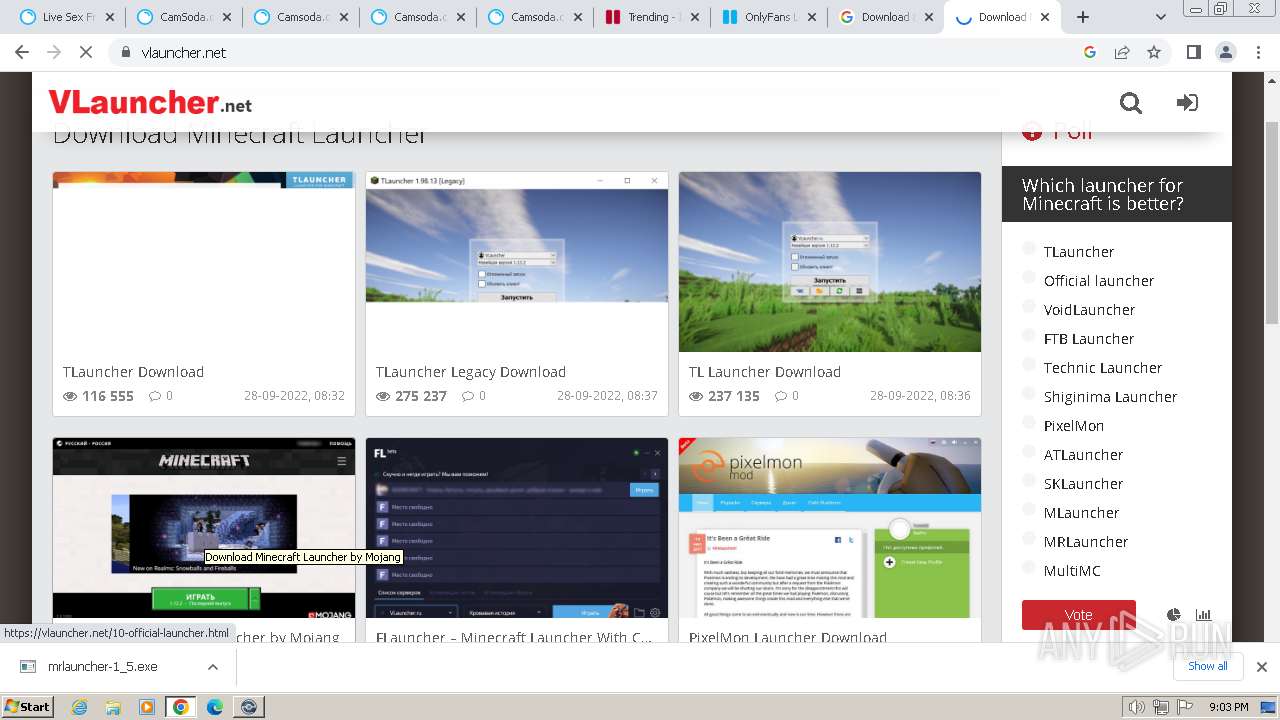Screen dimensions: 1280x720
Task: Open the PixelMon Launcher Download link
Action: coord(788,637)
